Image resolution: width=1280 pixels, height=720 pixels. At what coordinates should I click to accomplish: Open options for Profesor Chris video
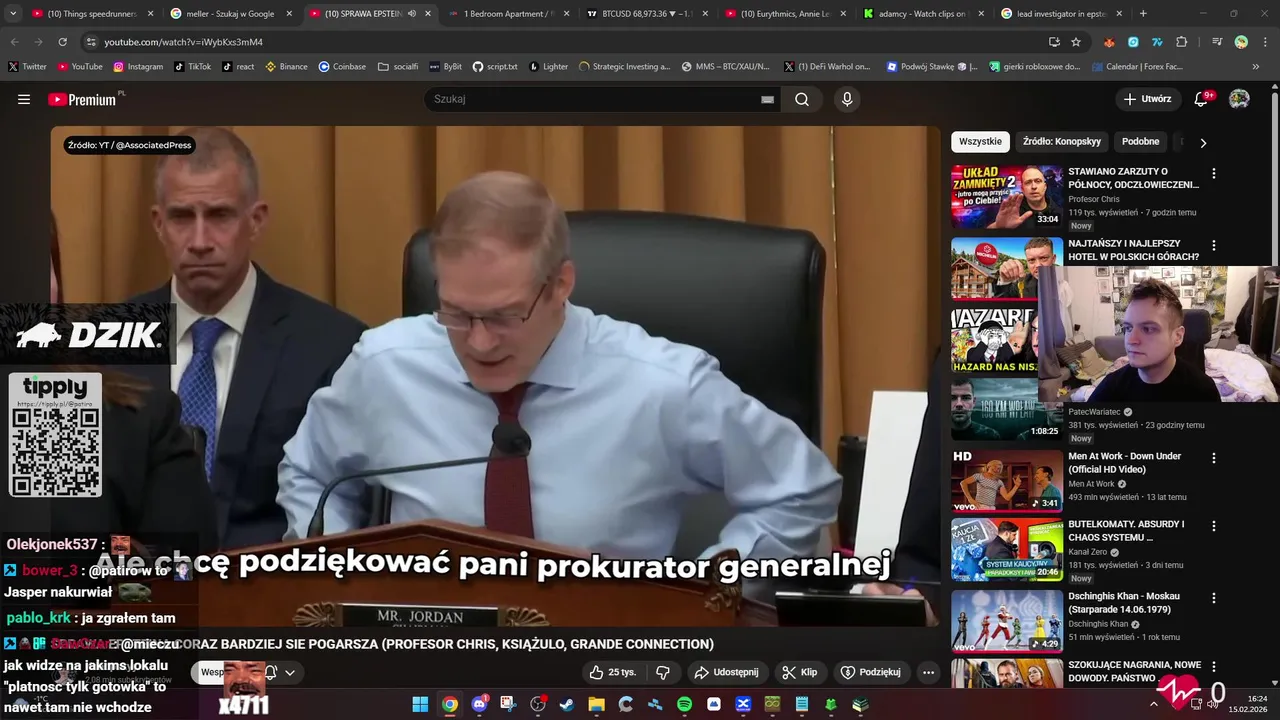pyautogui.click(x=1214, y=173)
